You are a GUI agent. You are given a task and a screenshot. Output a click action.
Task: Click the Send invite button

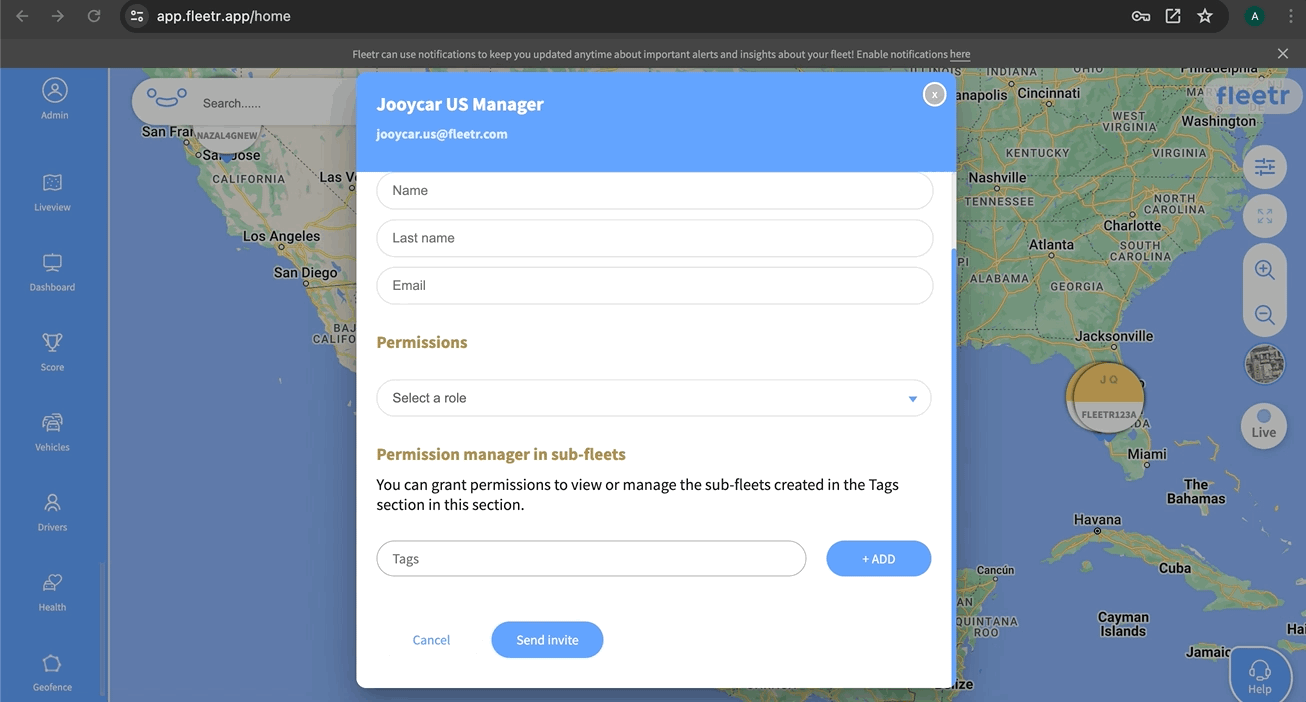[x=547, y=640]
